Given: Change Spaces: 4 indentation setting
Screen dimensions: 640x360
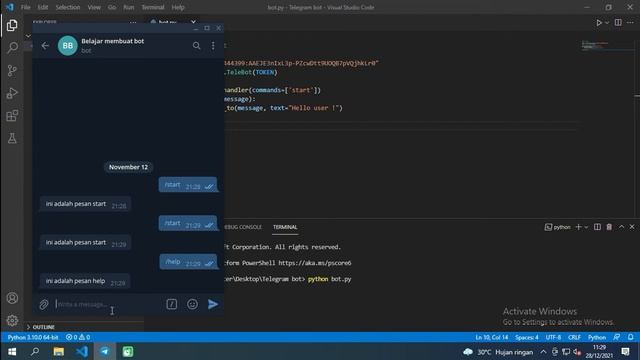Looking at the screenshot, I should [527, 337].
